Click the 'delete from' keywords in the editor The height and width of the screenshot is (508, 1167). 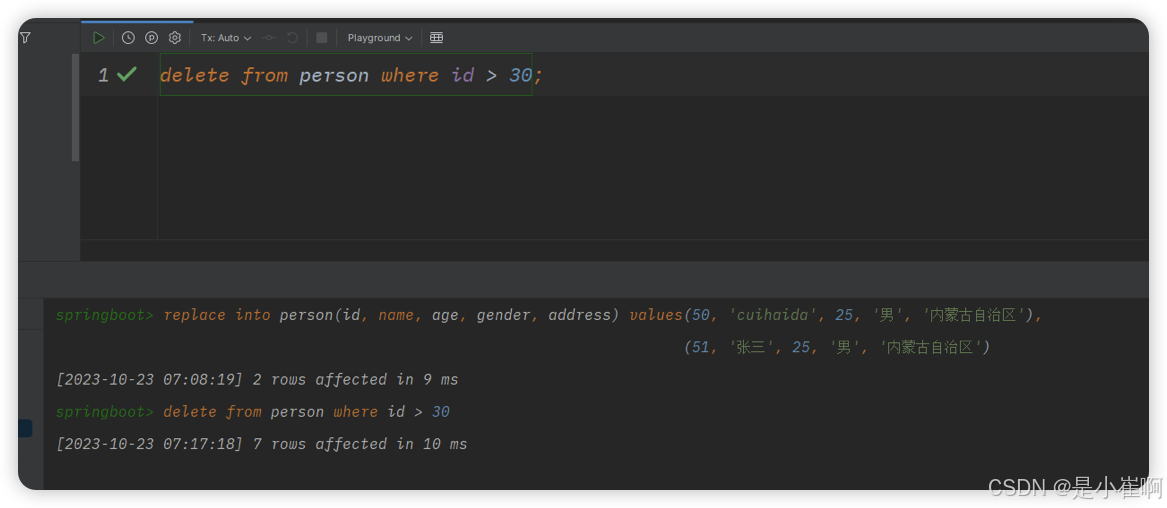(x=224, y=75)
